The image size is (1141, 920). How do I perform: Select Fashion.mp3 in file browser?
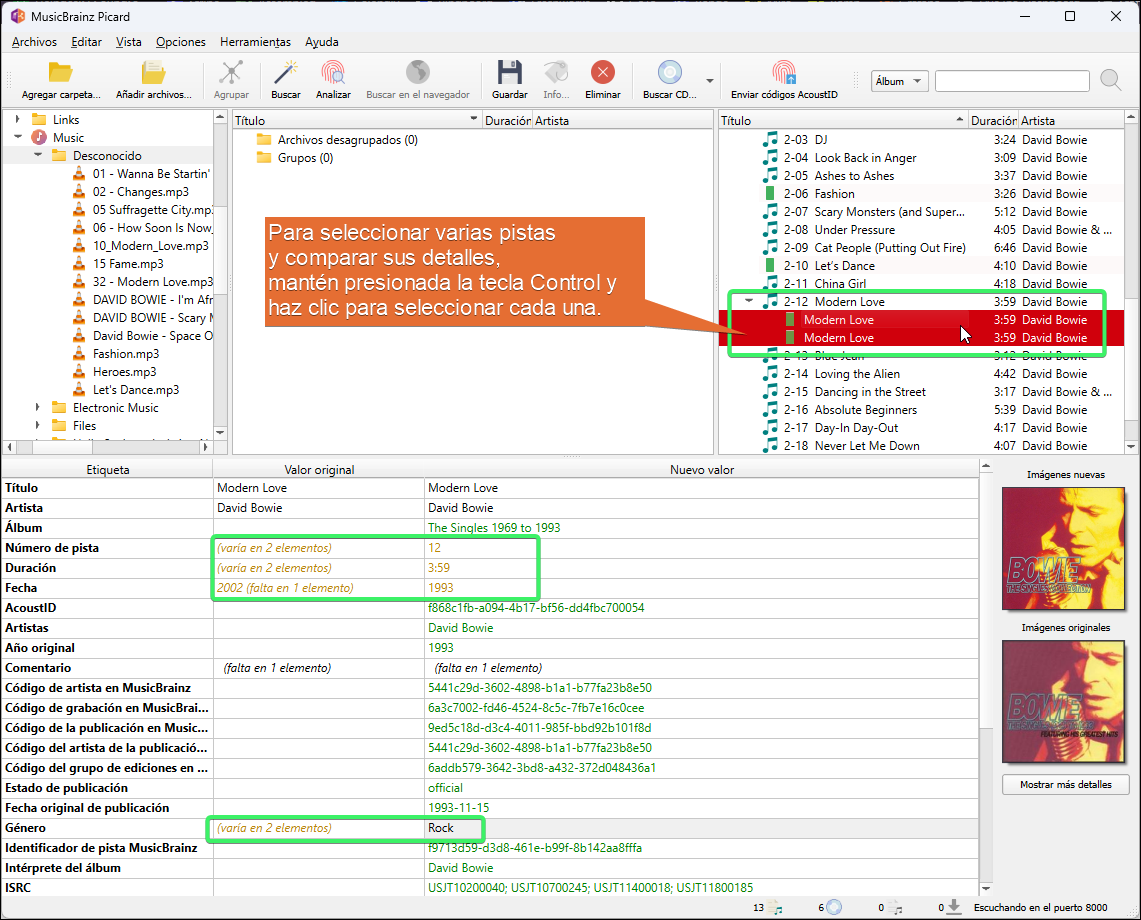coord(125,354)
